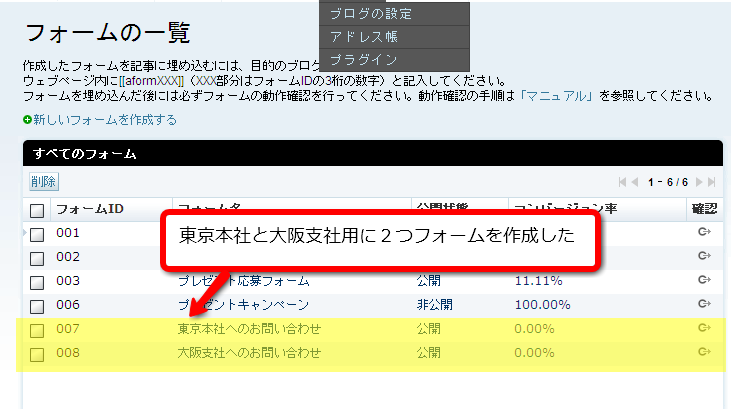Check the box for form 003
731x409 pixels.
(x=37, y=282)
